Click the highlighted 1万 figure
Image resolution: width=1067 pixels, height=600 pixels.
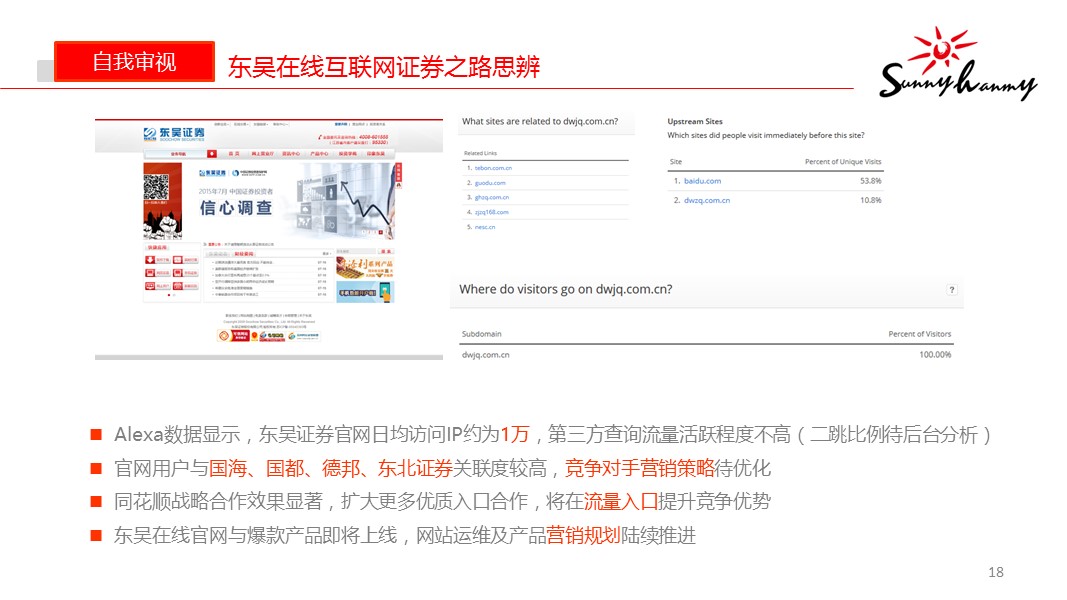tap(514, 434)
